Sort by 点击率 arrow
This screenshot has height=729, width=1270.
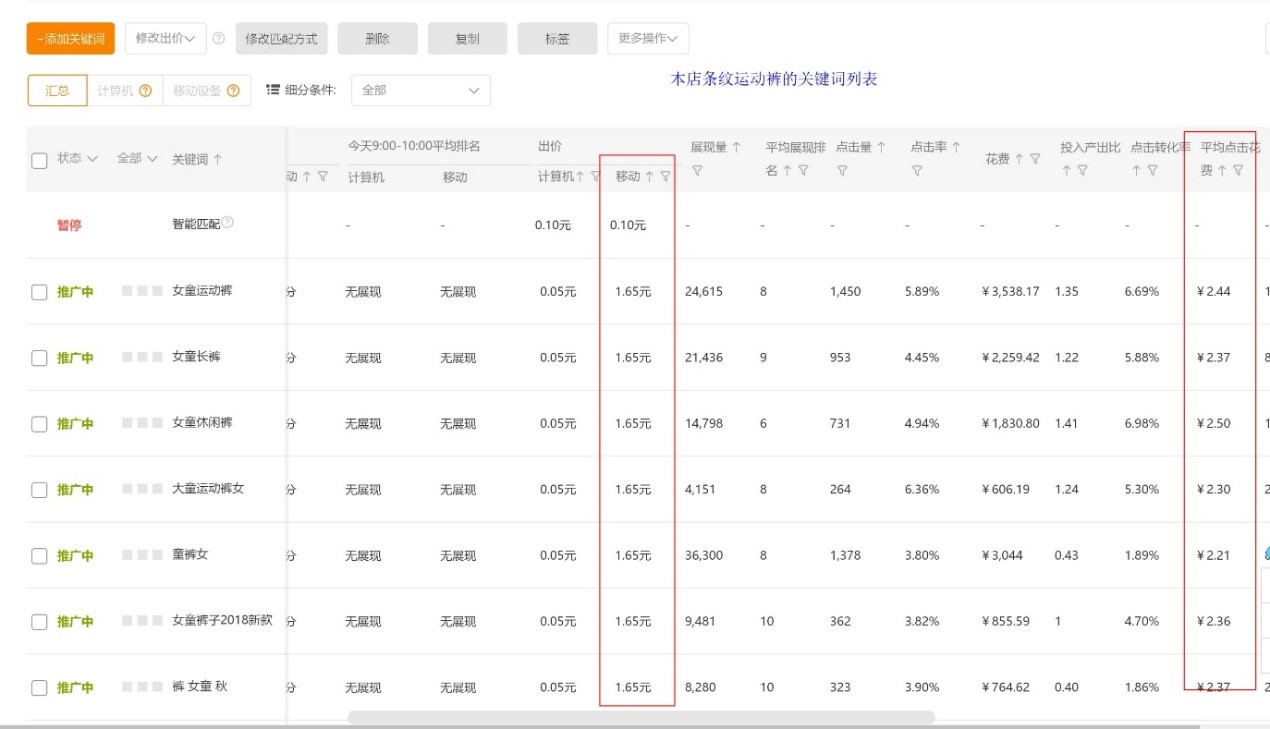point(957,147)
